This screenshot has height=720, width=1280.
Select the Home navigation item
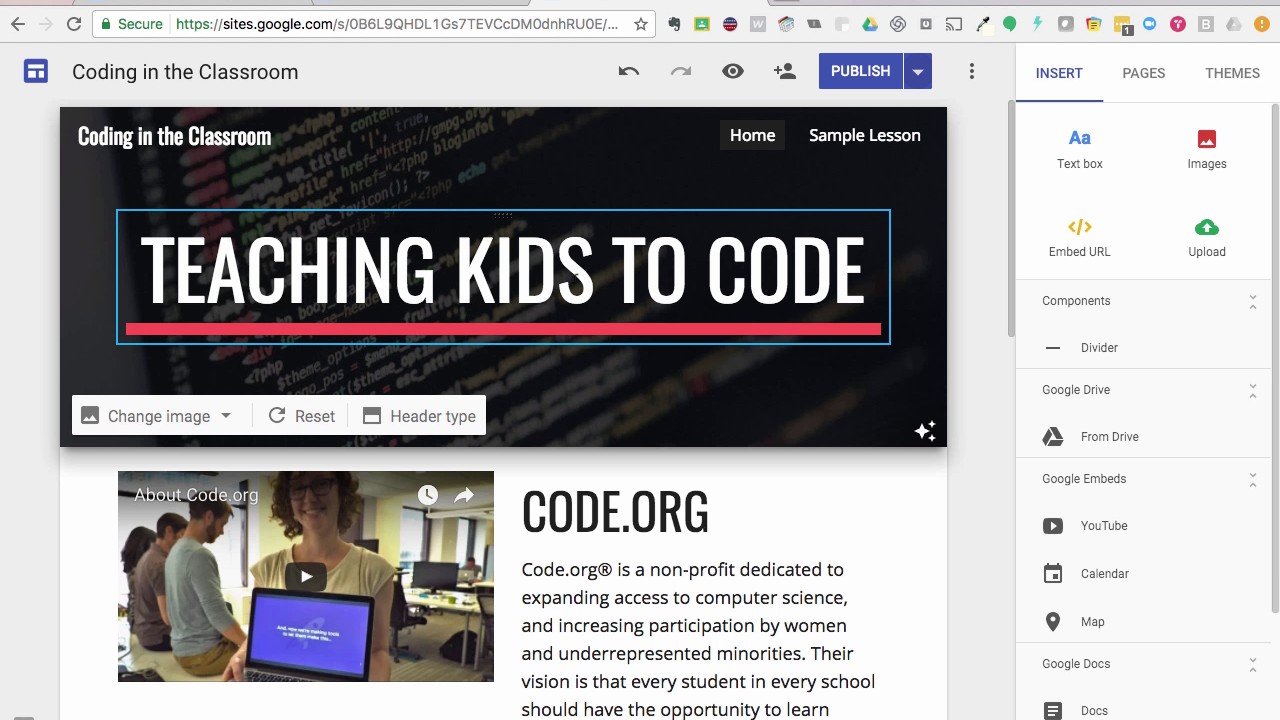click(x=752, y=135)
